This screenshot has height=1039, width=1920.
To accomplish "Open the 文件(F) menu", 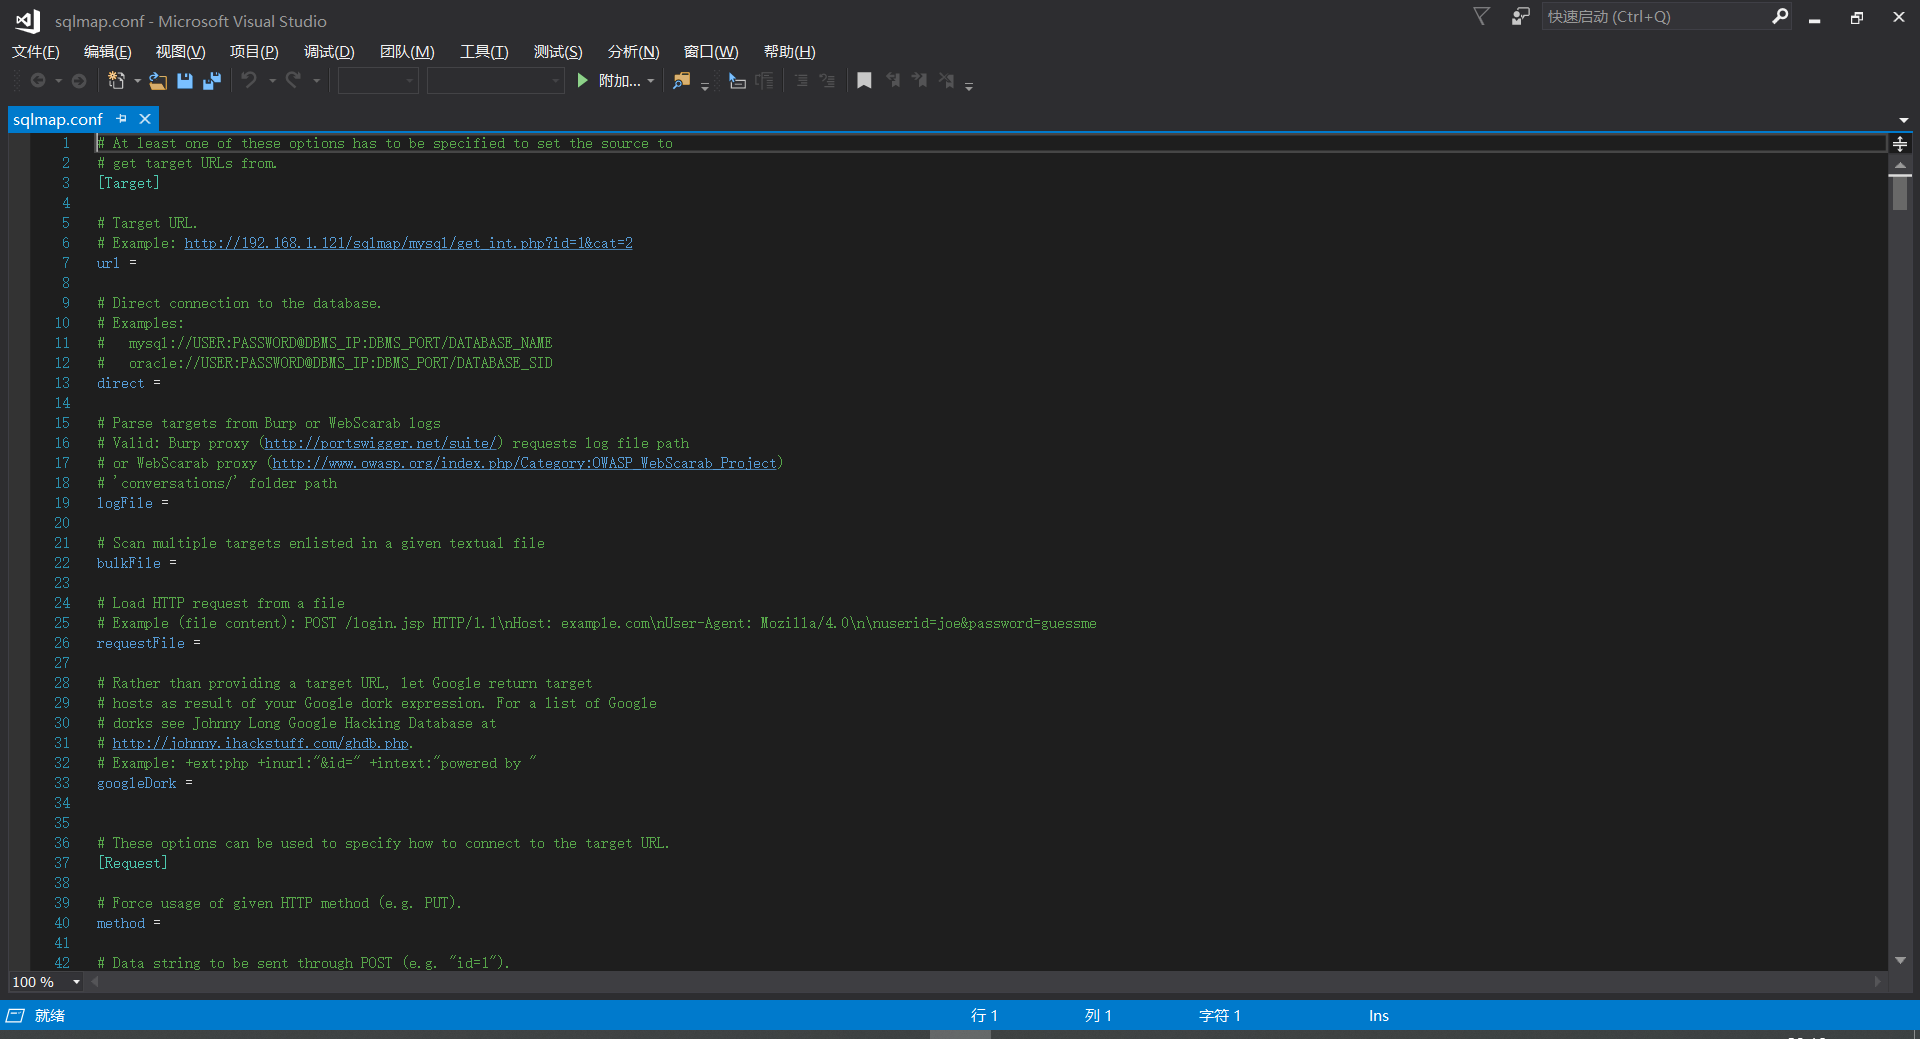I will 36,52.
